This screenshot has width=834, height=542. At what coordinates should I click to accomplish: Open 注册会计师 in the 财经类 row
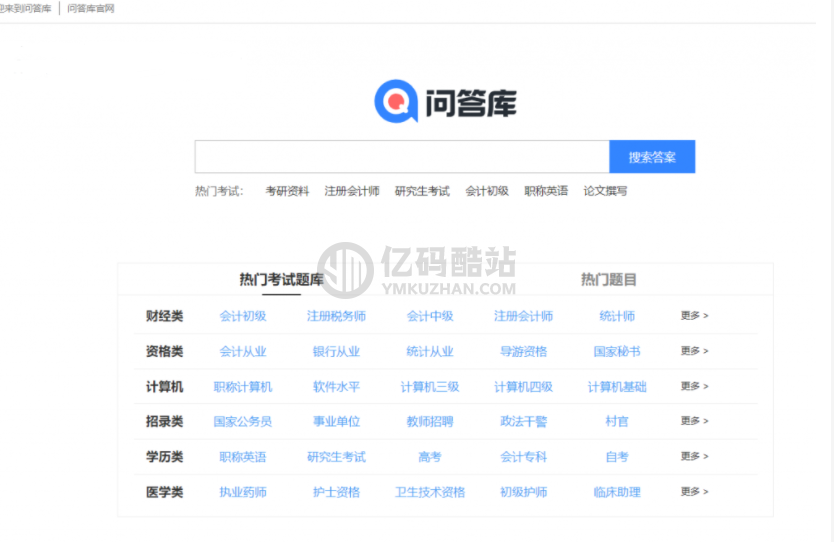523,316
